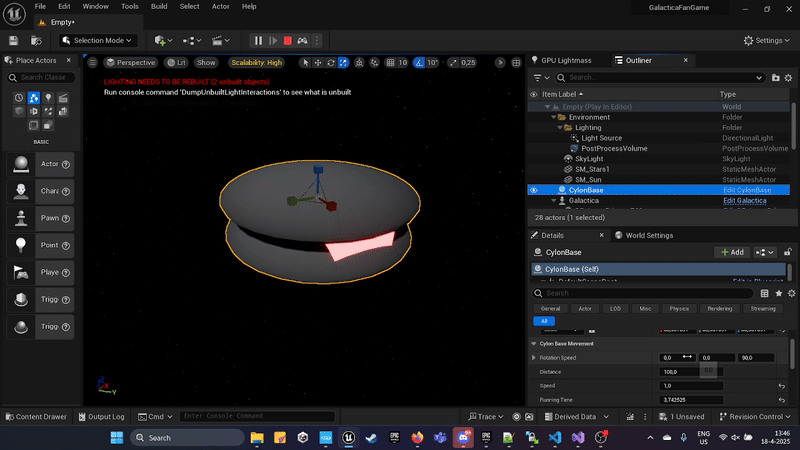Expand the Rotation Speed property
This screenshot has width=800, height=450.
point(532,357)
